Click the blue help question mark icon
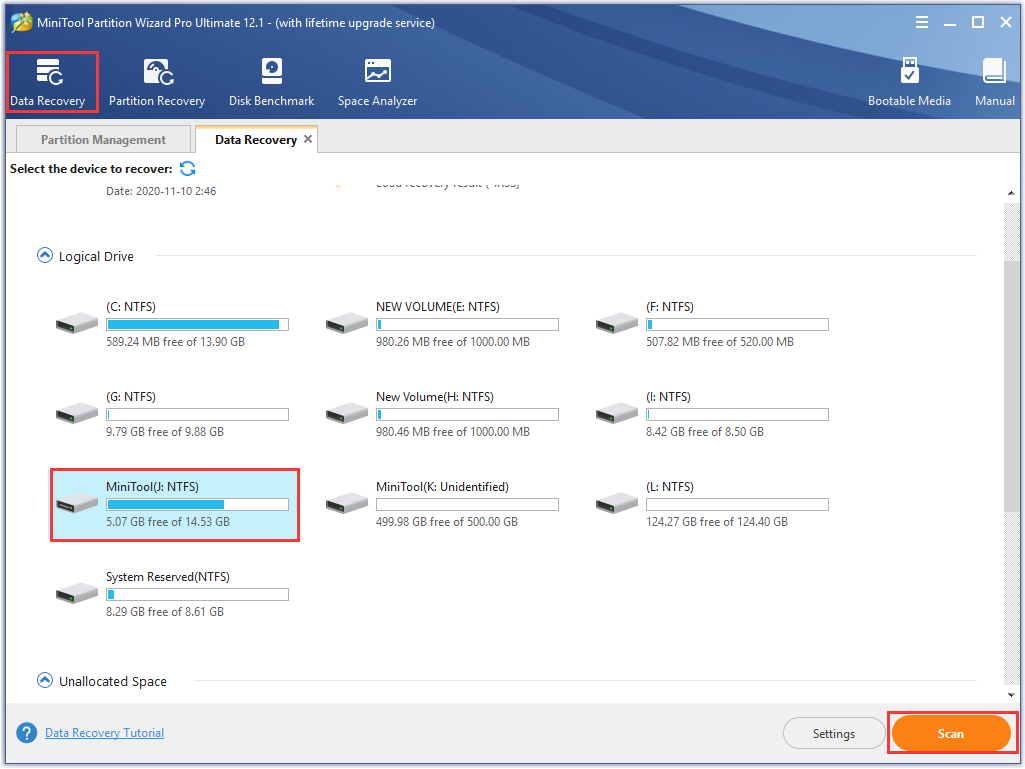Viewport: 1025px width, 769px height. (x=27, y=733)
